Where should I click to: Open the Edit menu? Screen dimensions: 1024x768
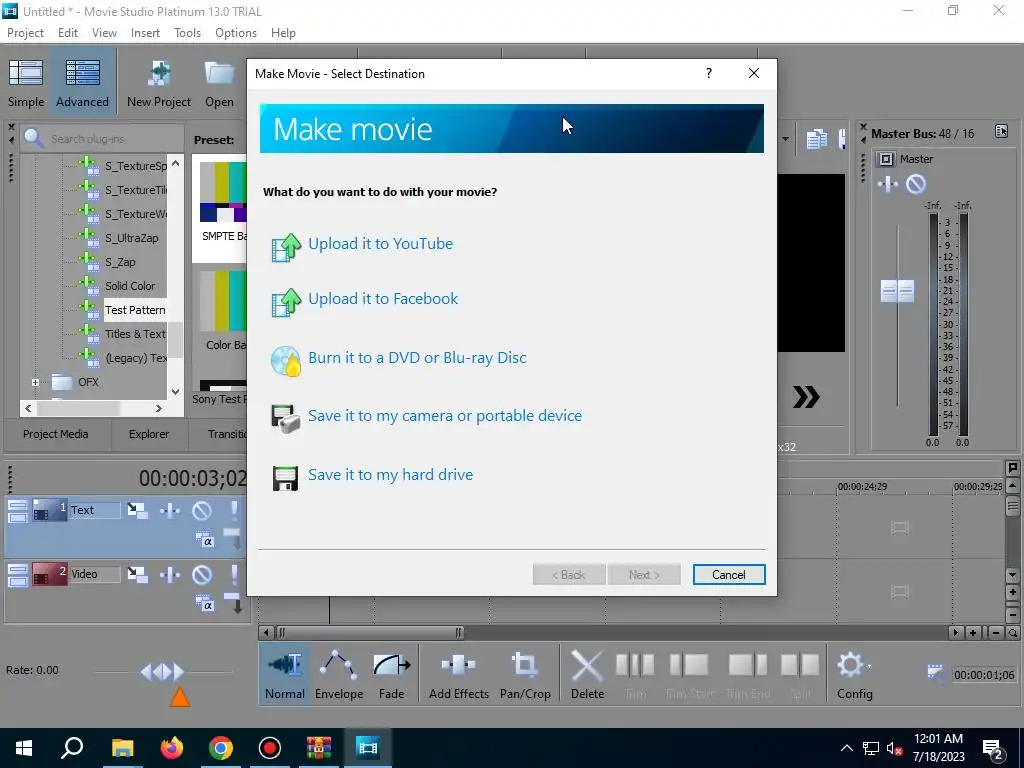[x=68, y=33]
